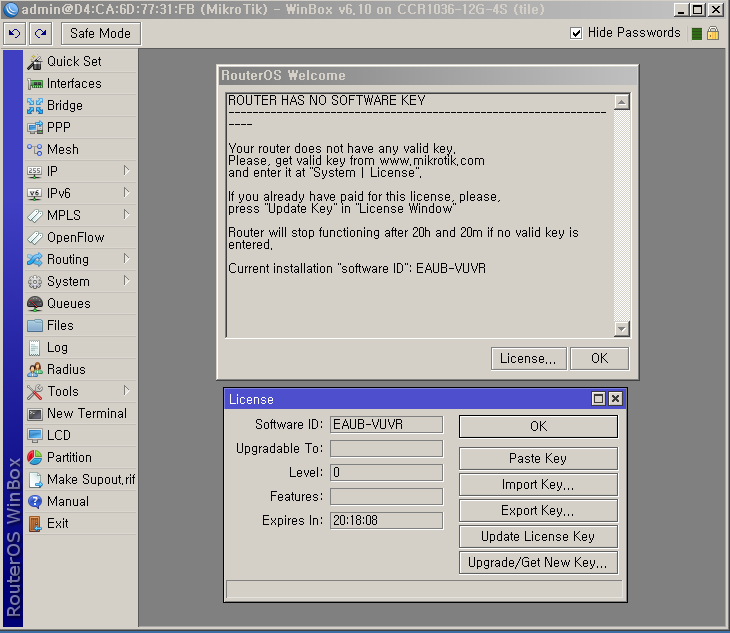Open the Interfaces menu label
Screen dimensions: 730x633
pos(74,84)
